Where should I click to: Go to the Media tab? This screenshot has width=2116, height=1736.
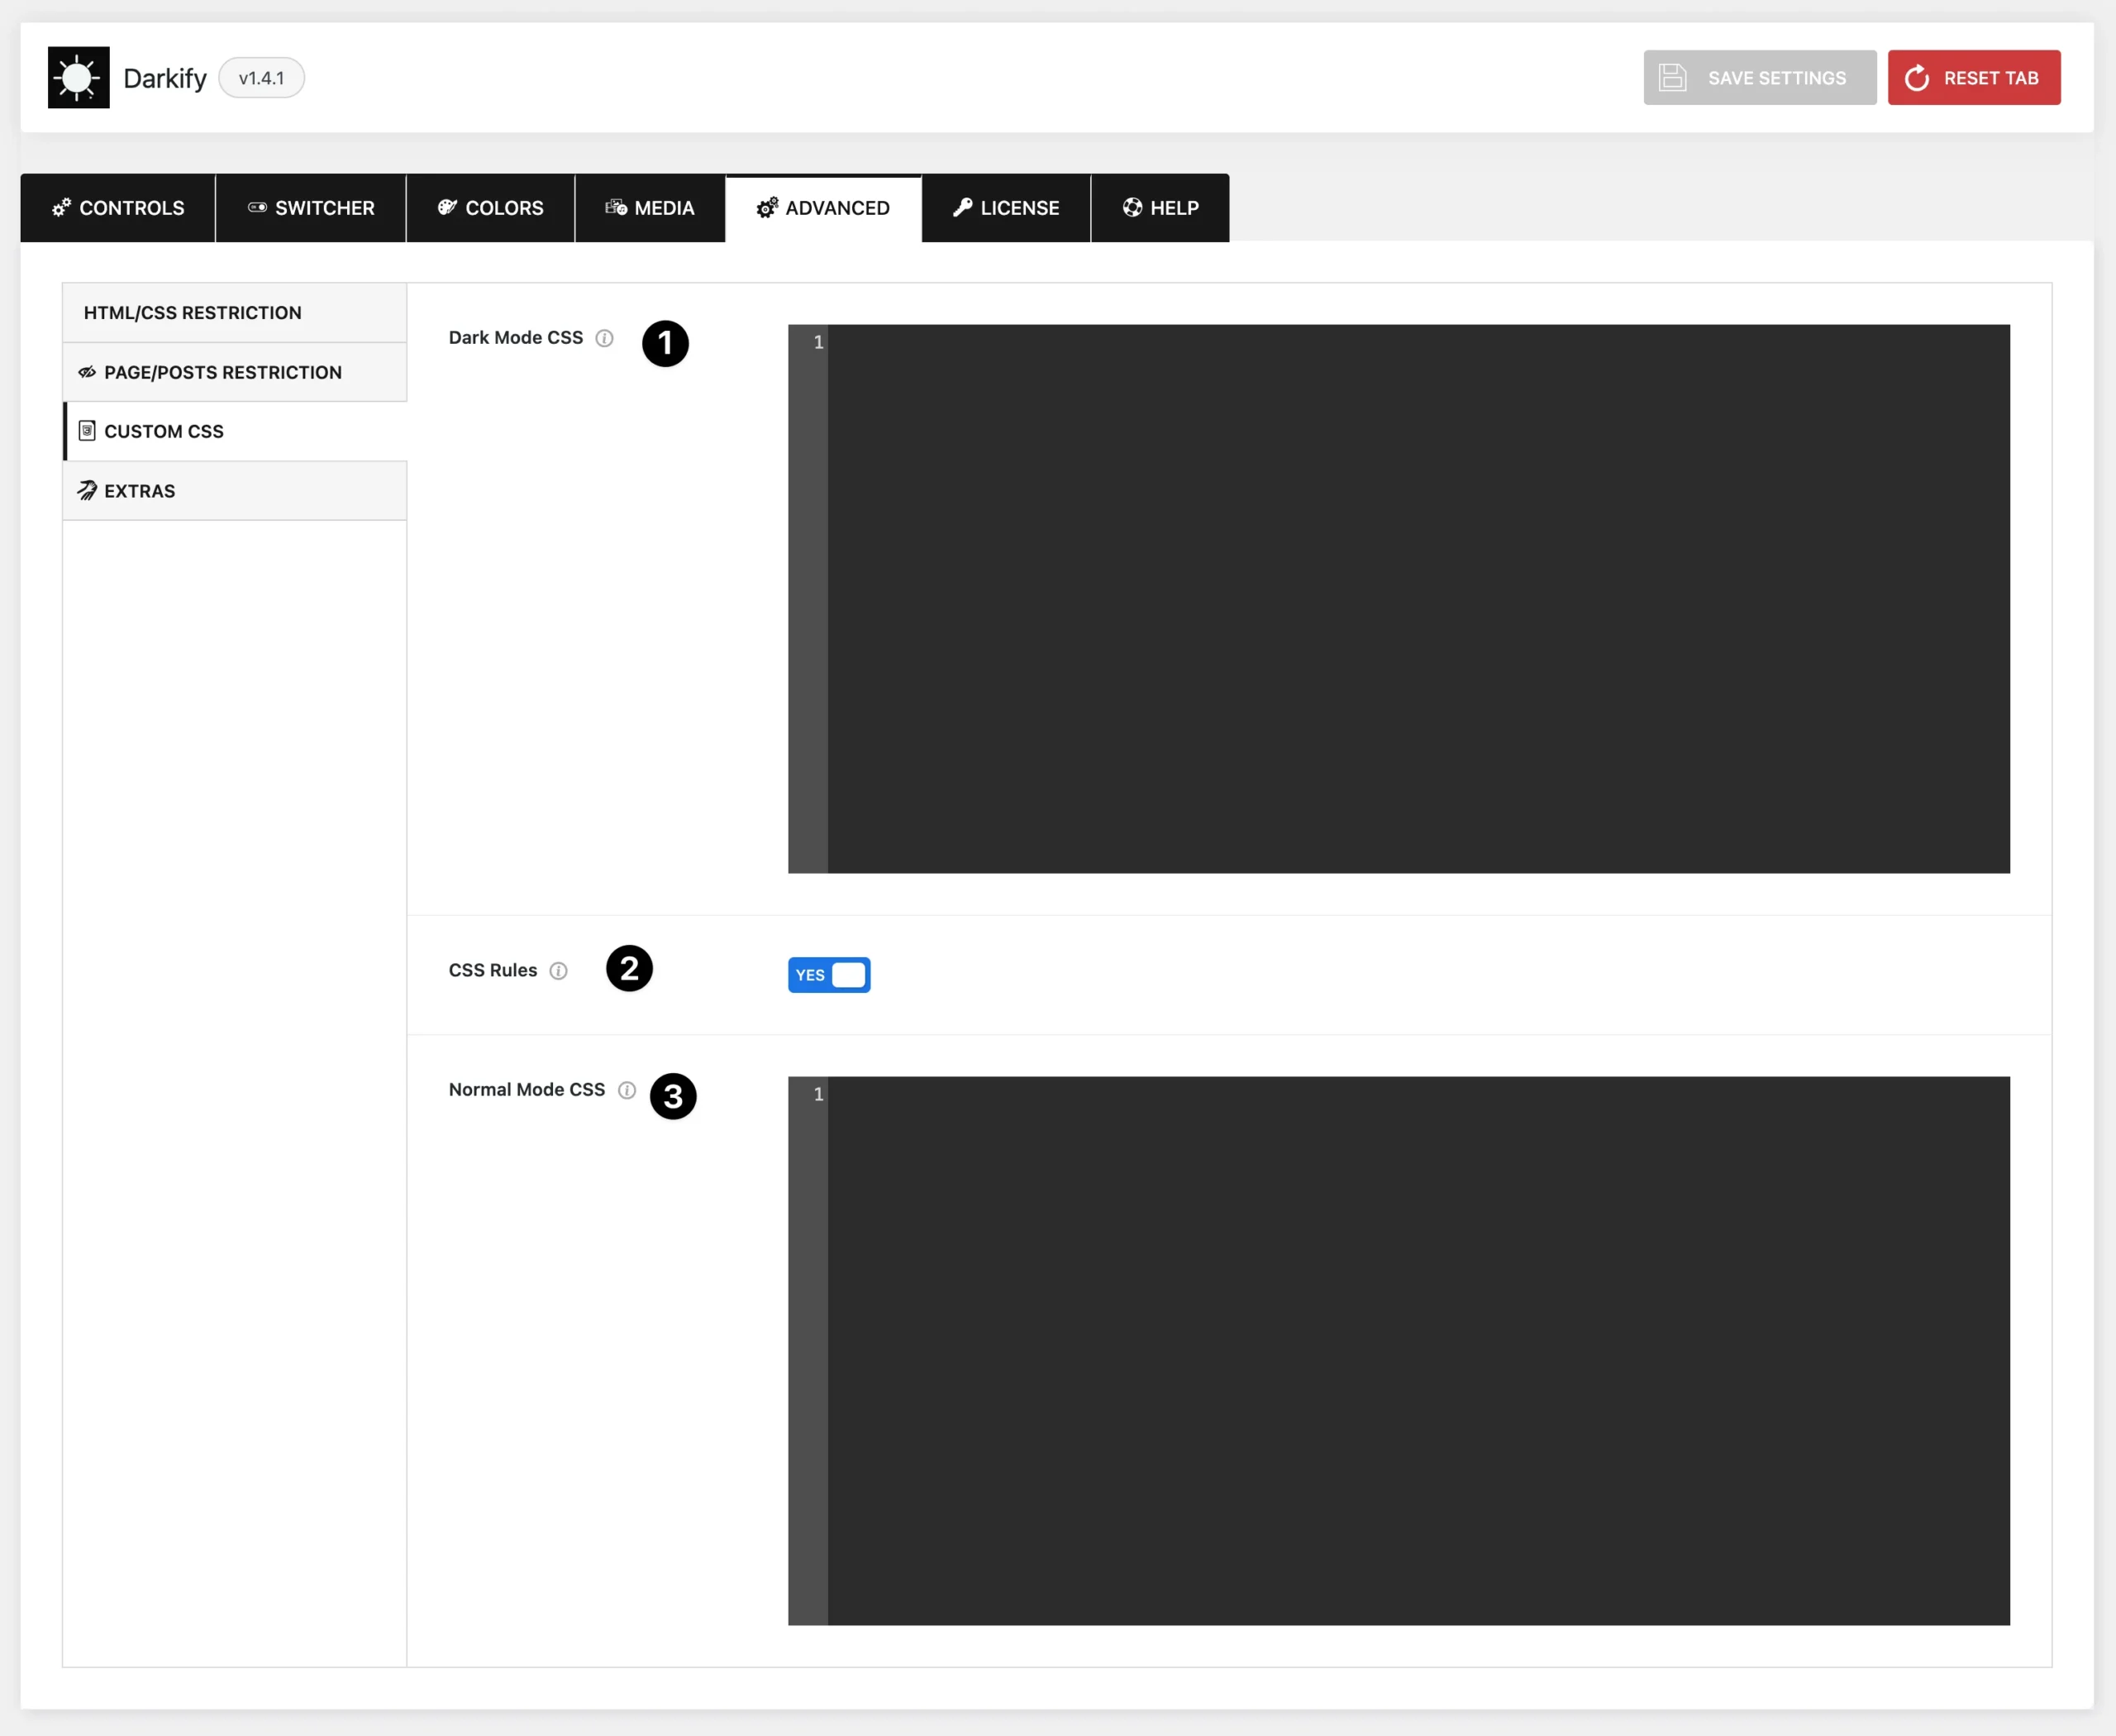(x=650, y=208)
